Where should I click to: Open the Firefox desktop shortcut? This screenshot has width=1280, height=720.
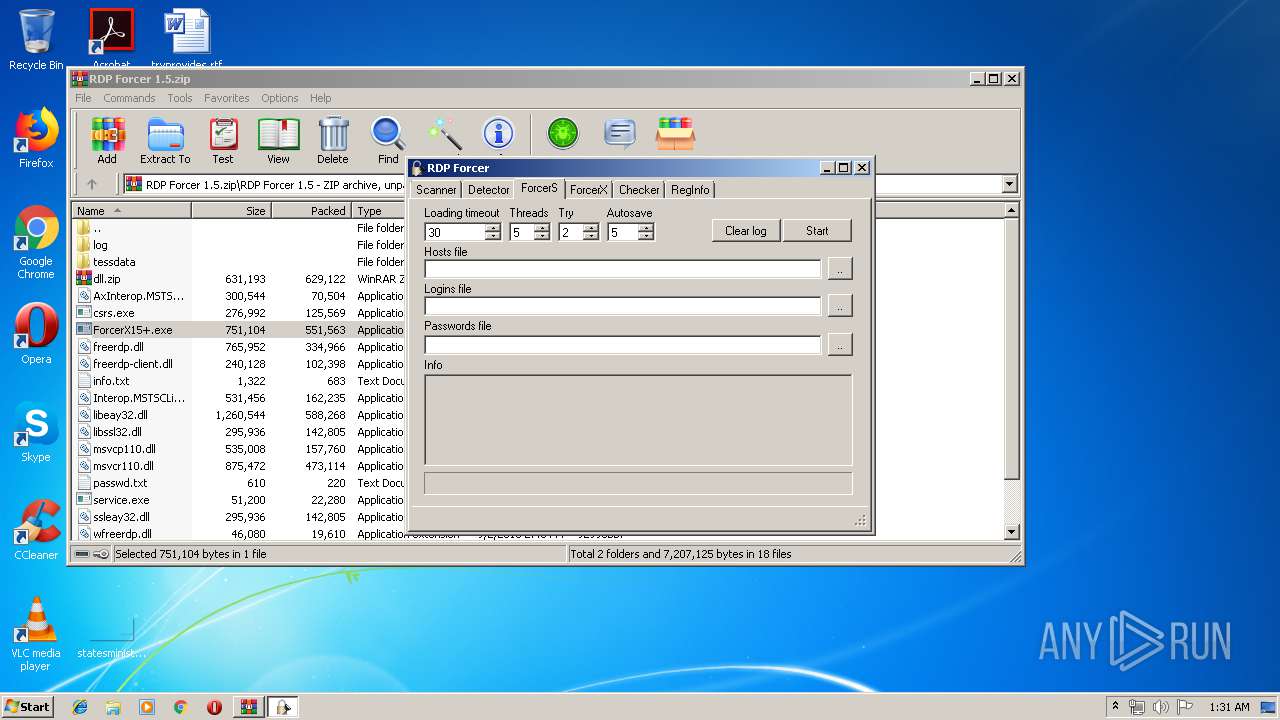click(x=36, y=138)
